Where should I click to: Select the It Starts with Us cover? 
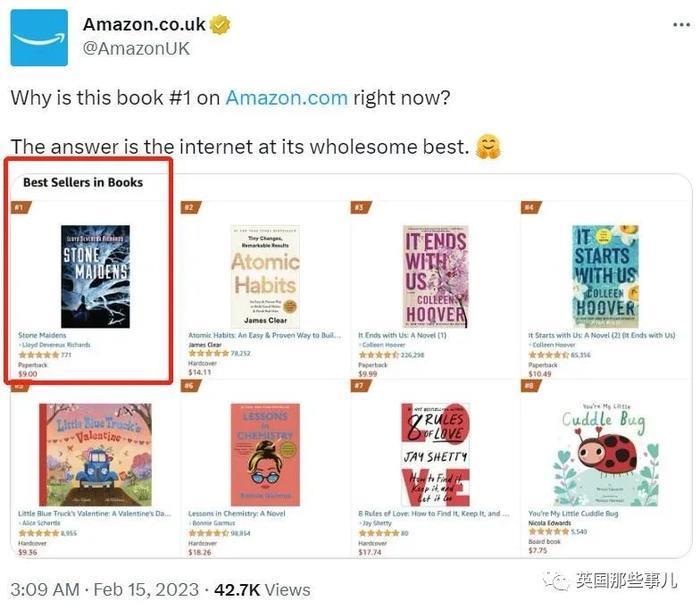coord(605,277)
